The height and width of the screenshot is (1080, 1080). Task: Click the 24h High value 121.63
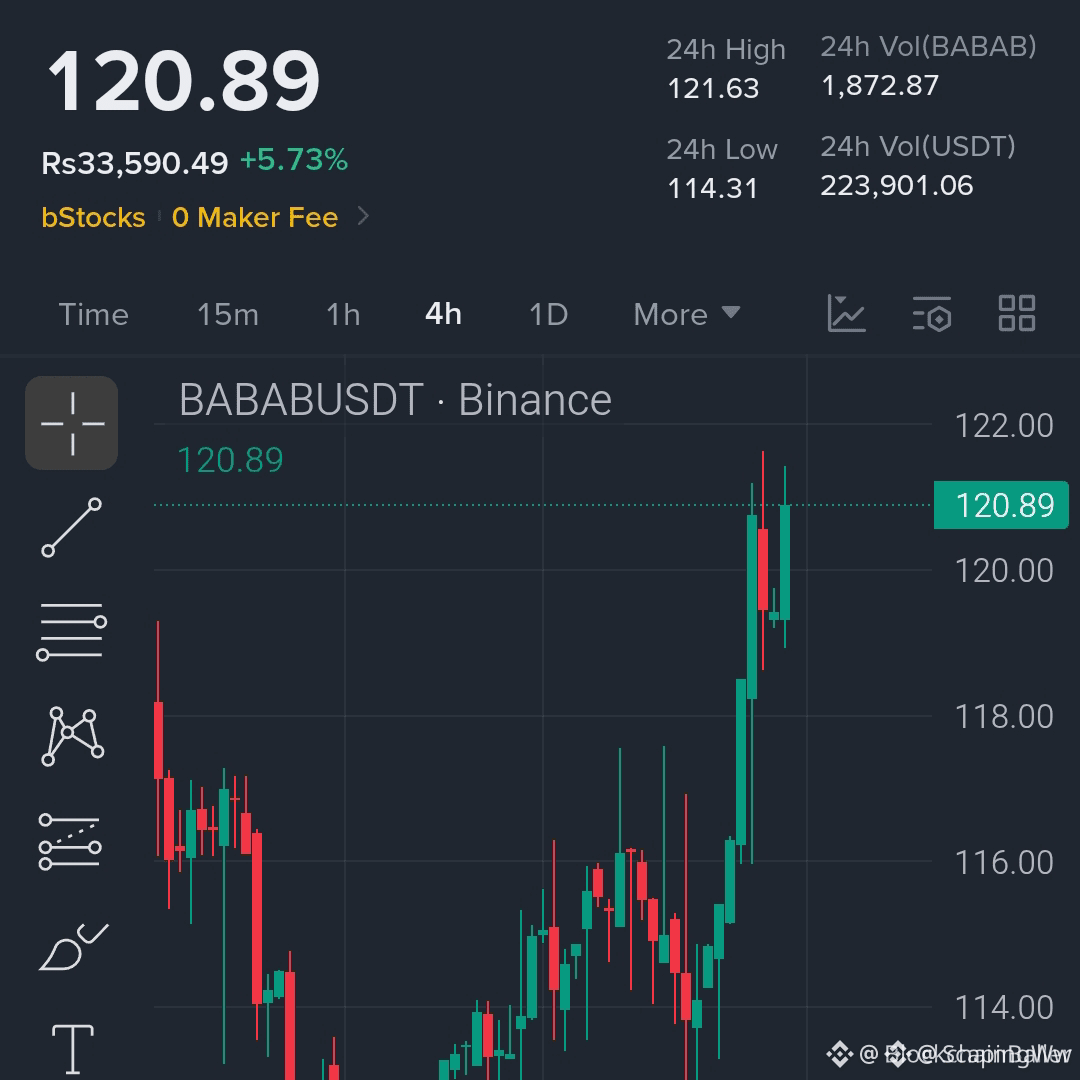point(713,88)
